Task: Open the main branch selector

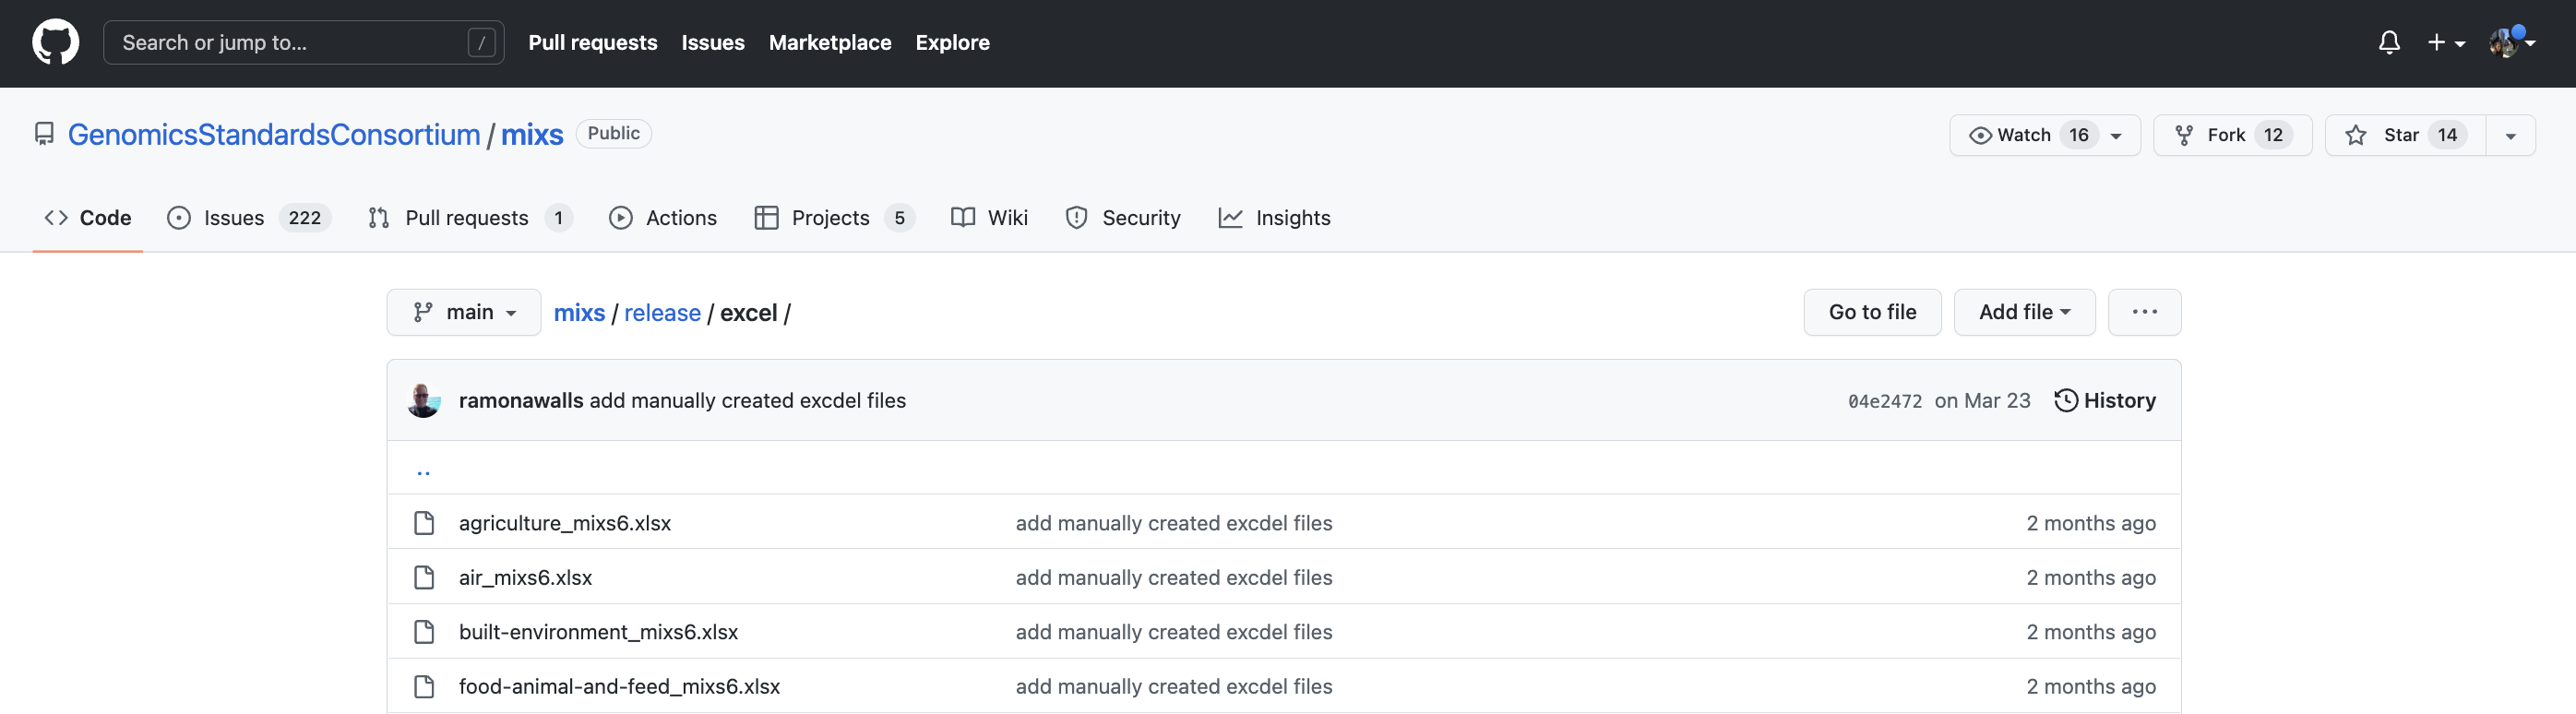Action: pos(464,312)
